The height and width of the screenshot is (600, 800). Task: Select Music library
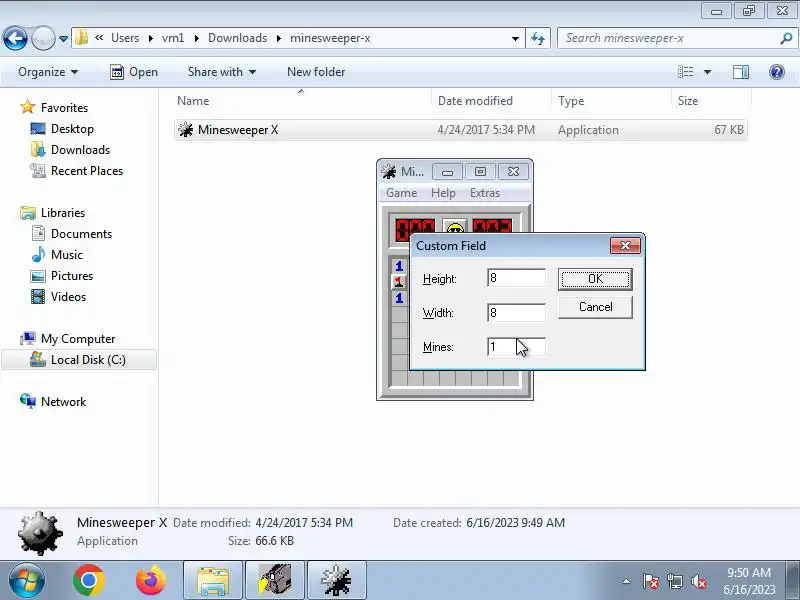pyautogui.click(x=66, y=255)
